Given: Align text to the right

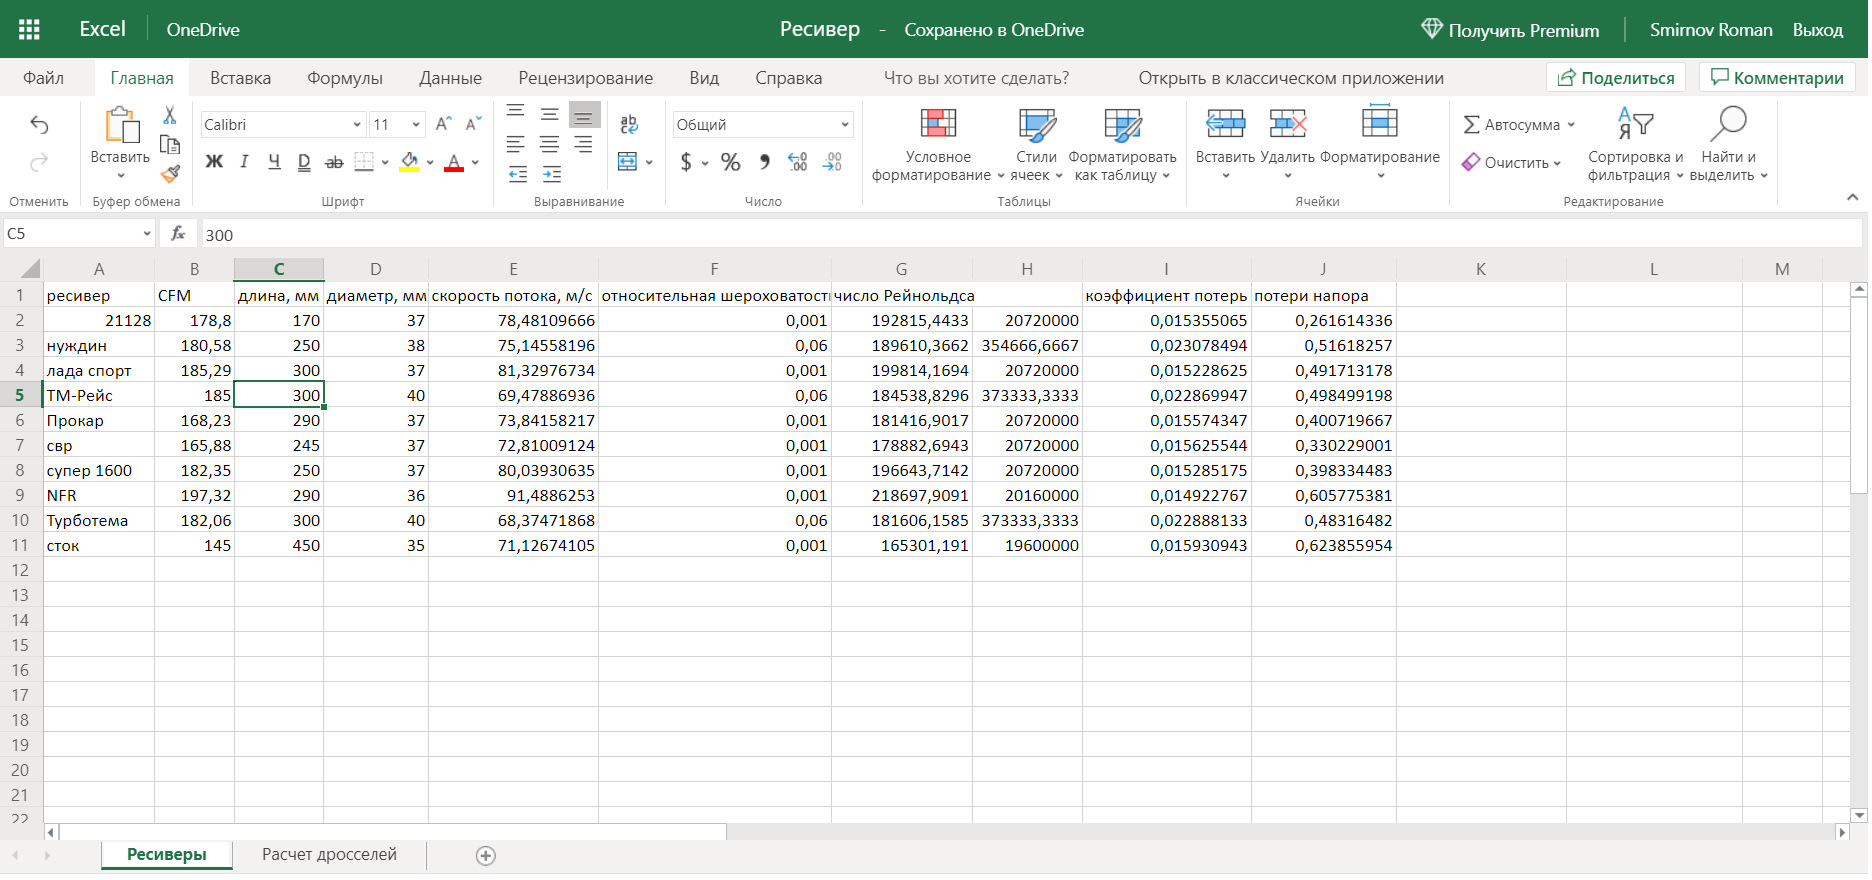Looking at the screenshot, I should tap(584, 145).
